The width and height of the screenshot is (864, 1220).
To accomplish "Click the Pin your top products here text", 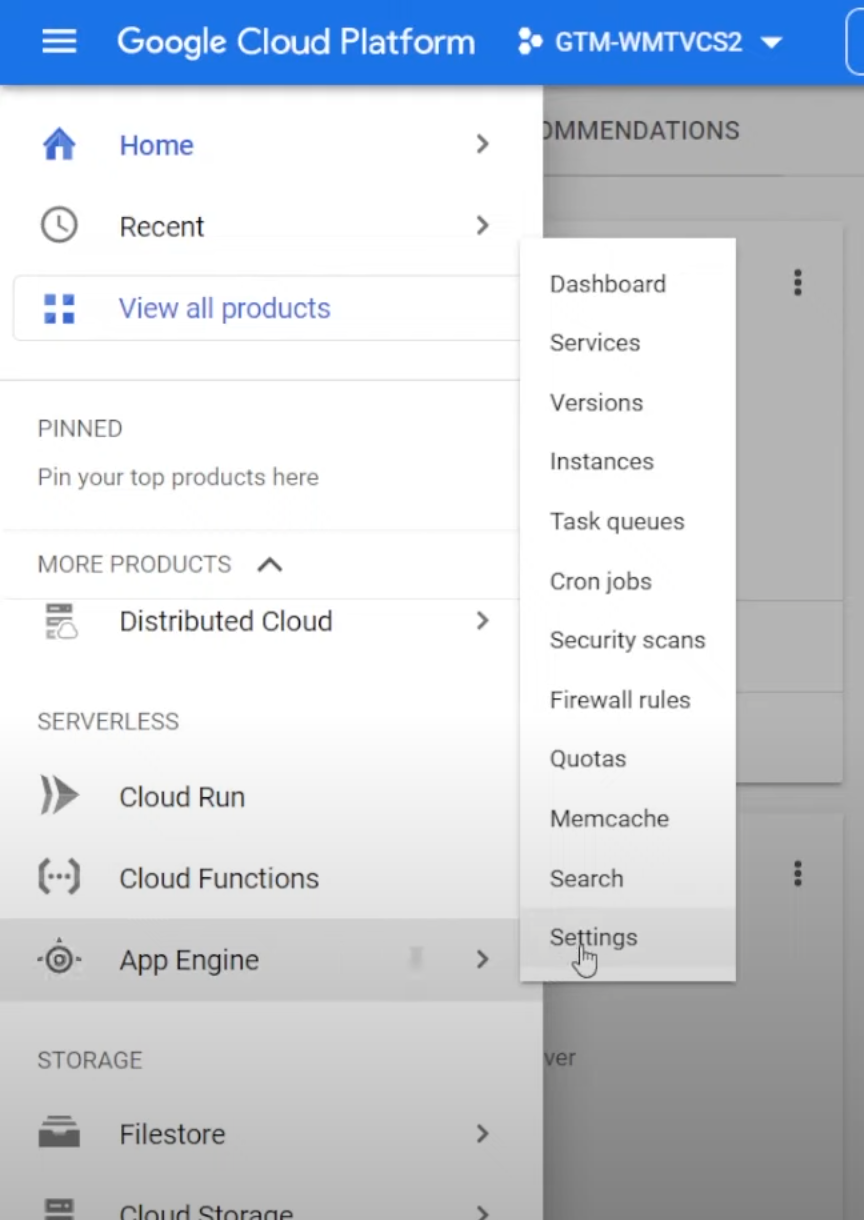I will point(178,477).
